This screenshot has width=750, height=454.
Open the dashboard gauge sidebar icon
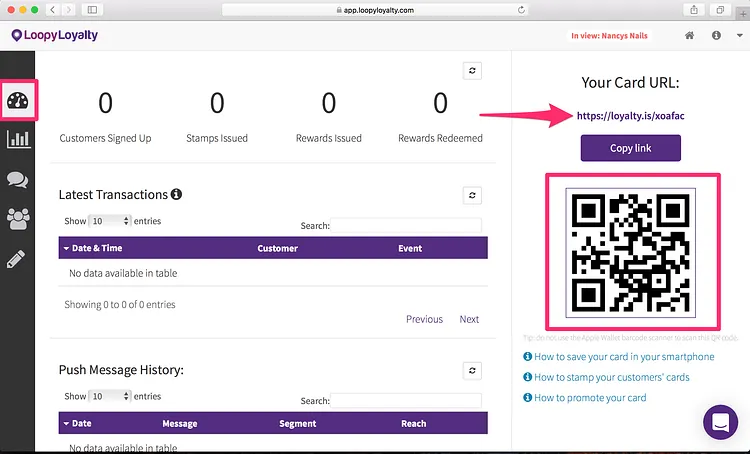[x=18, y=100]
